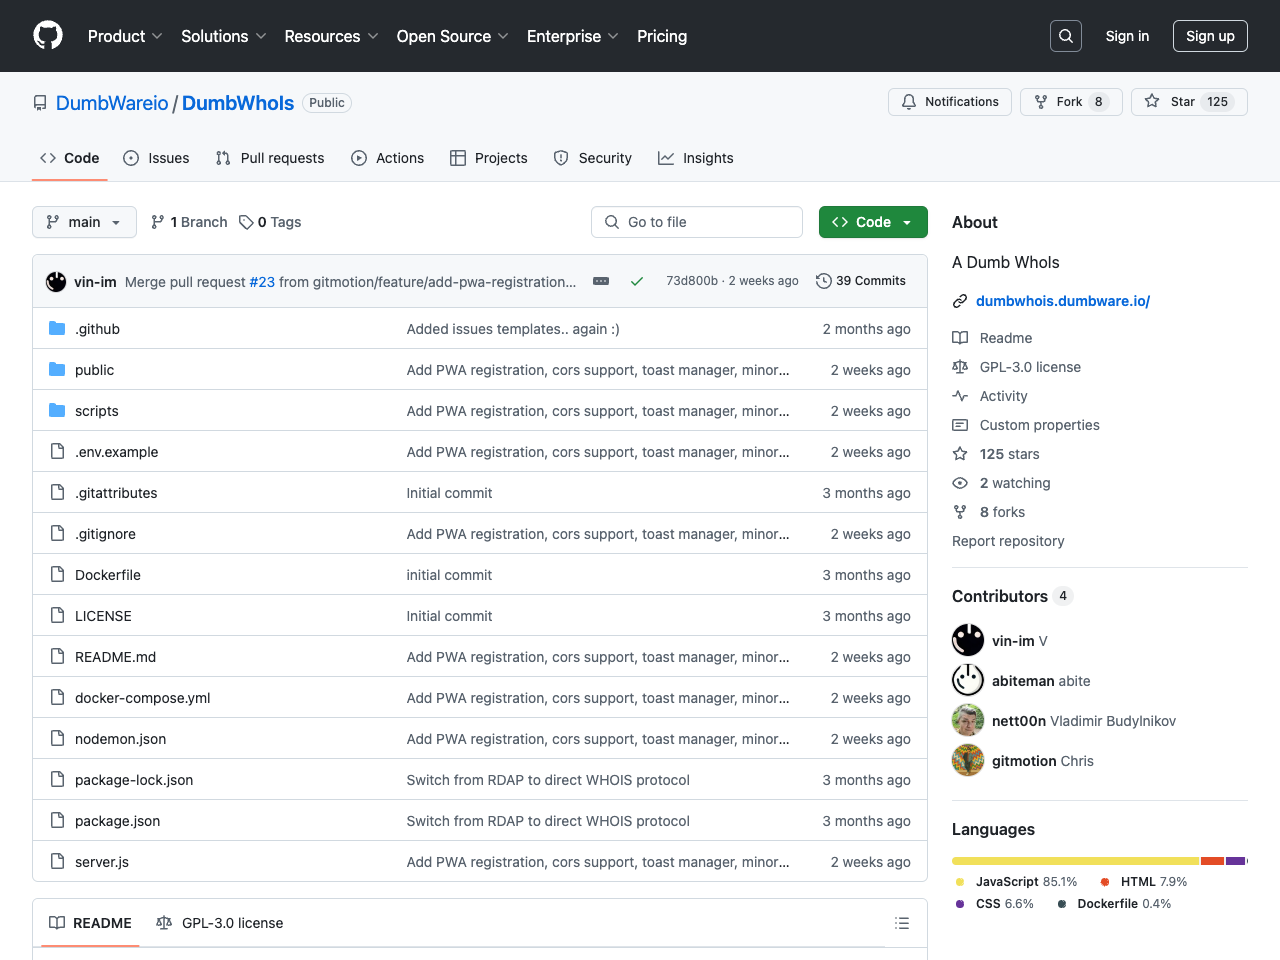Open commit hash 73d800b
Image resolution: width=1280 pixels, height=960 pixels.
[x=692, y=281]
